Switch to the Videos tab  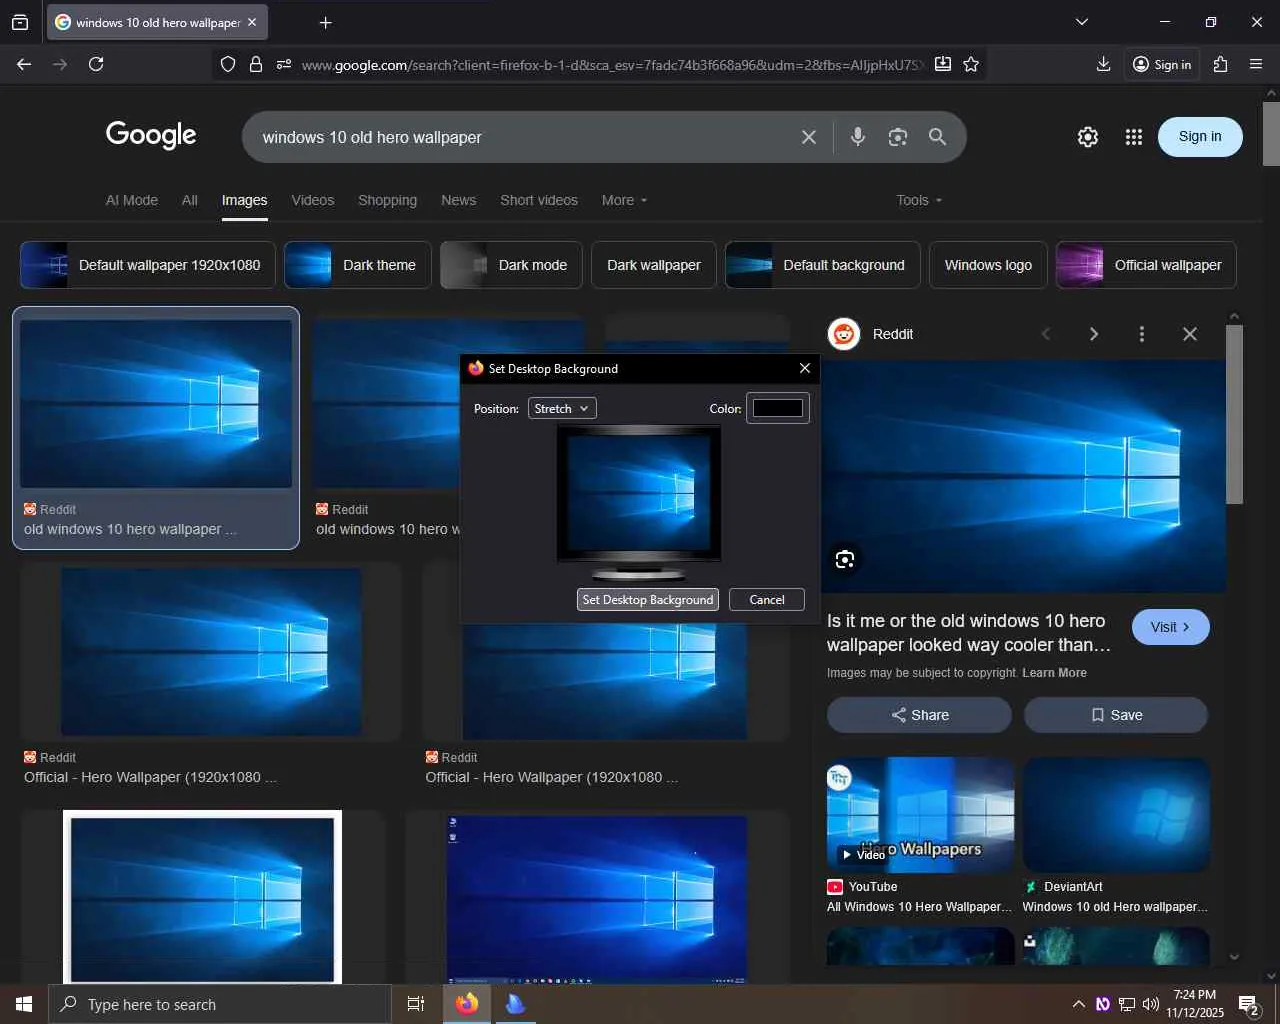(x=313, y=200)
